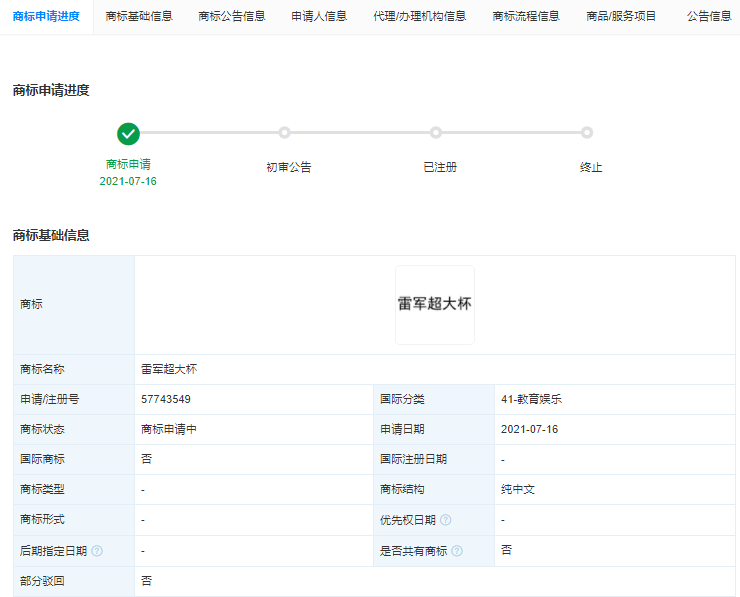Image resolution: width=740 pixels, height=597 pixels.
Task: Click help icon beside 后期指定日期
Action: coord(97,551)
